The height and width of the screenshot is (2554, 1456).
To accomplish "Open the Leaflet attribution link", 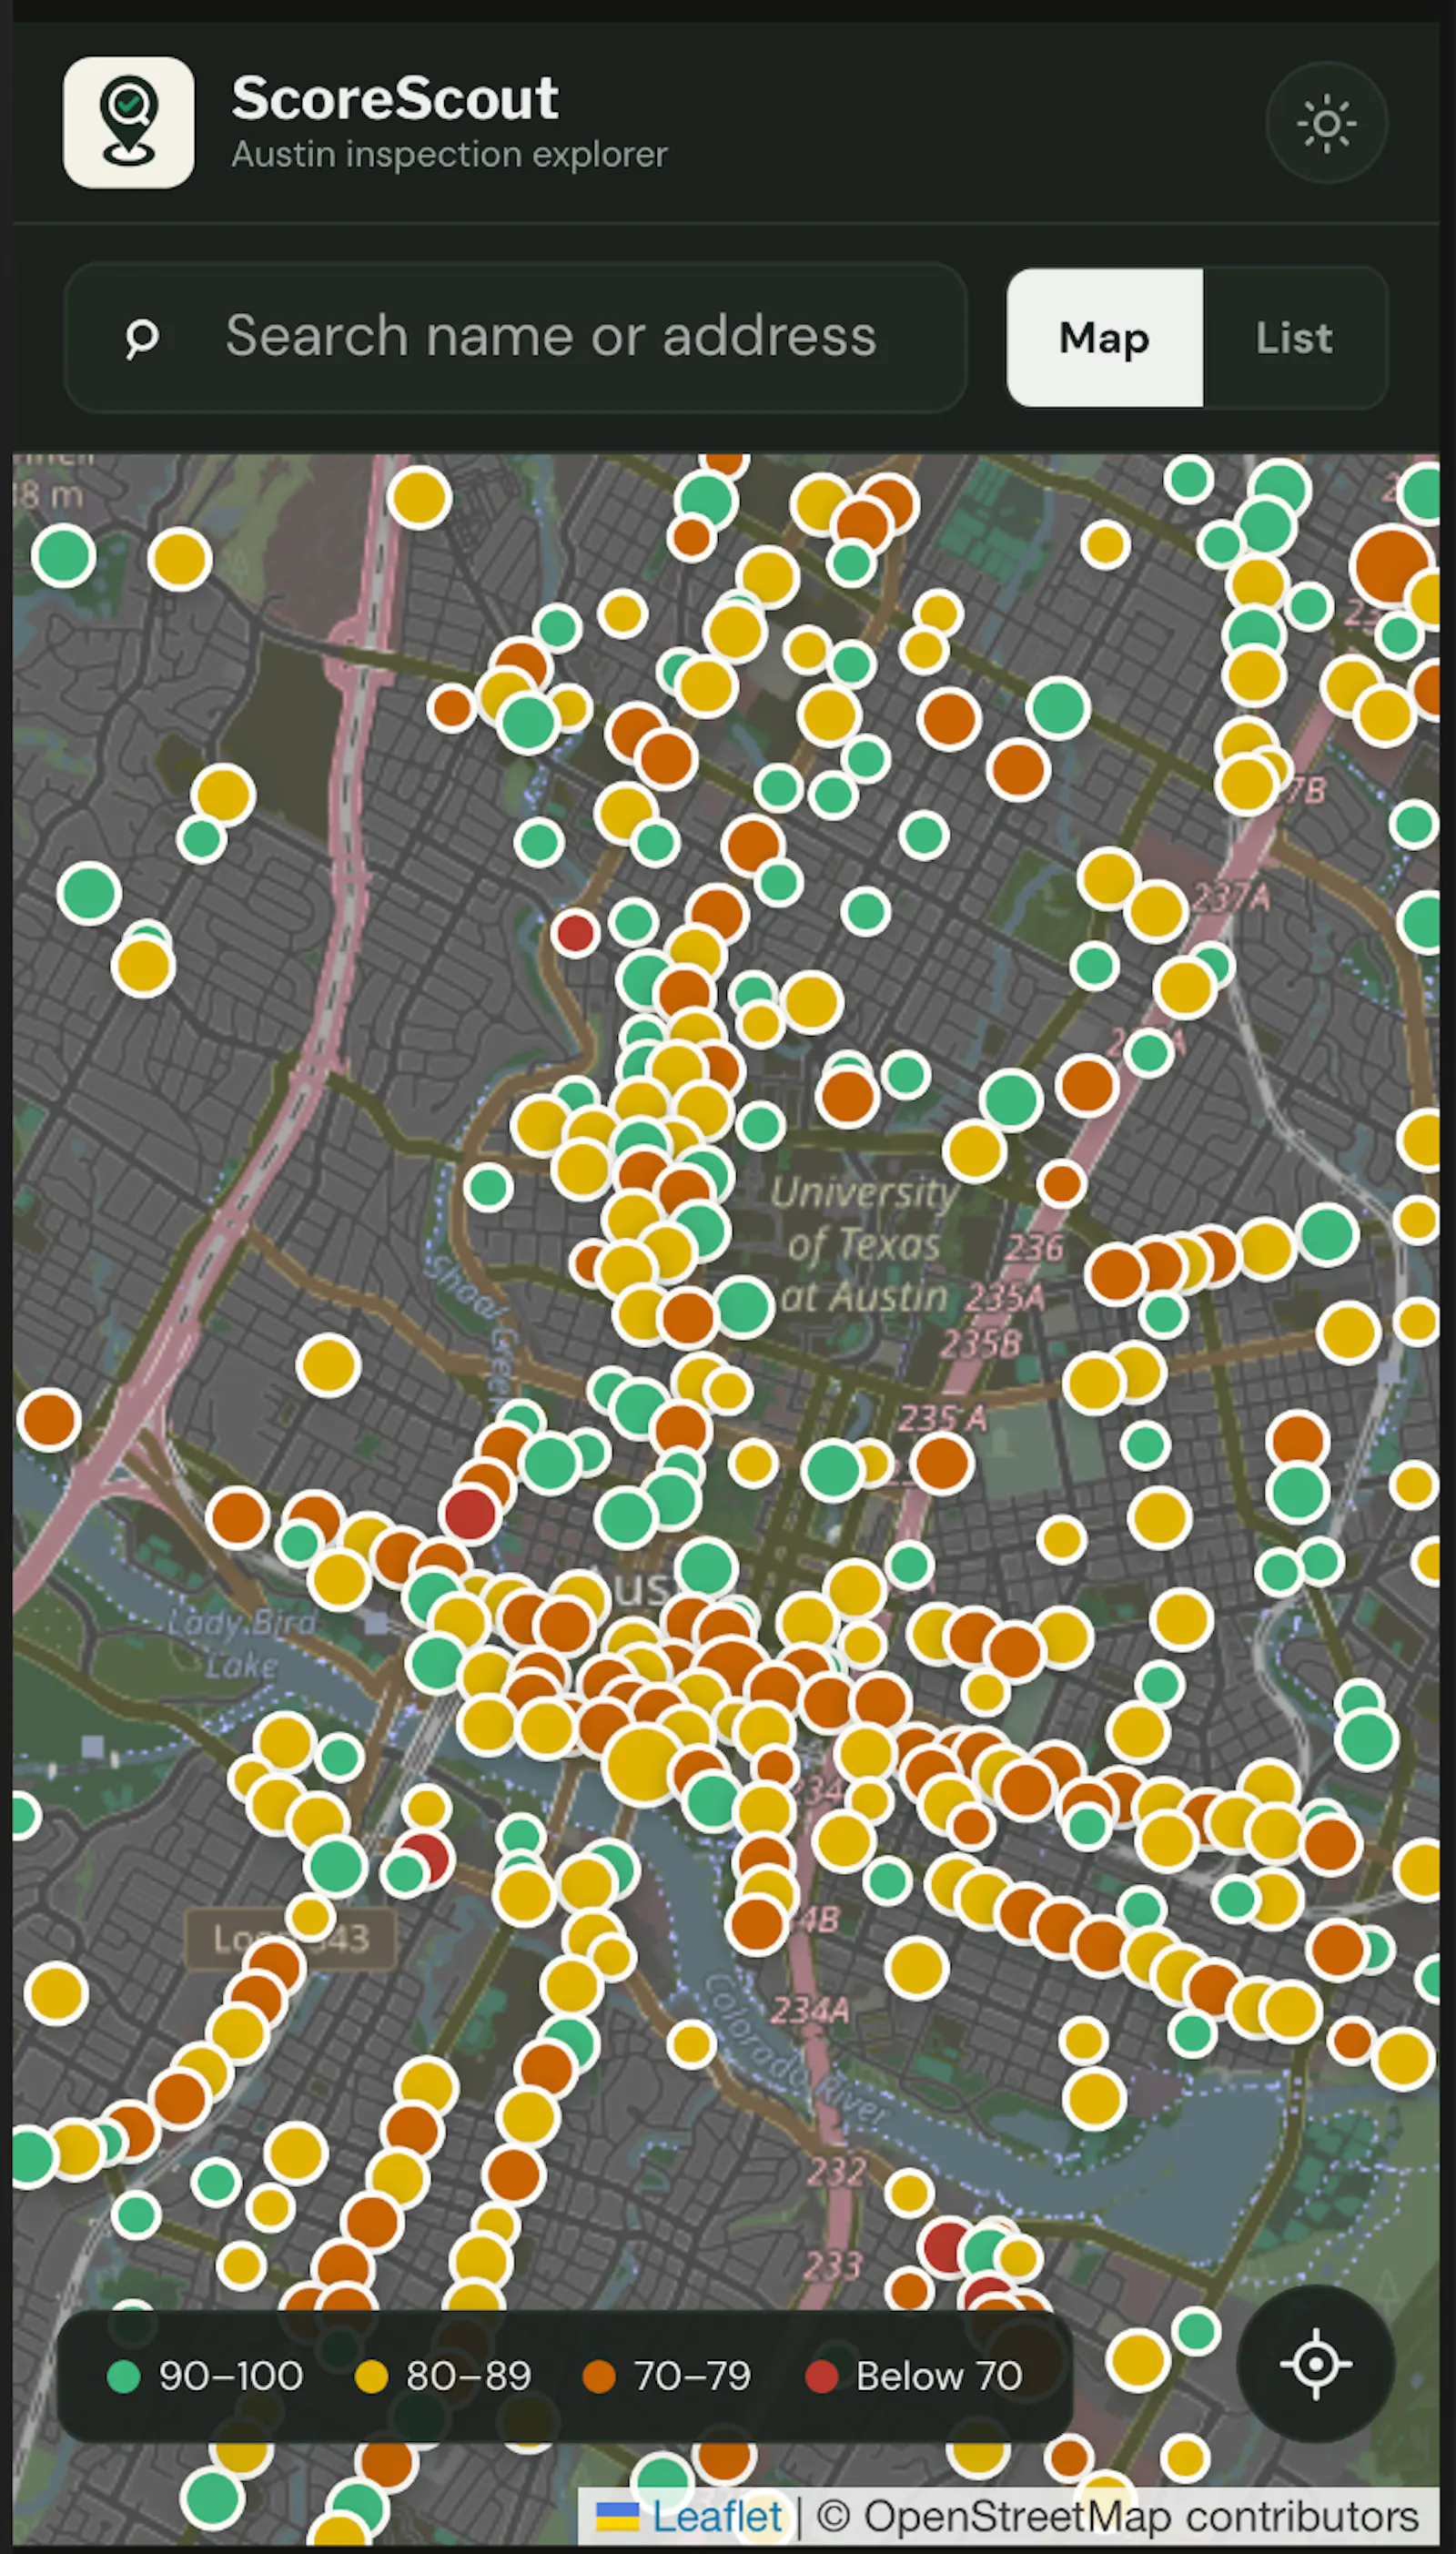I will (716, 2517).
